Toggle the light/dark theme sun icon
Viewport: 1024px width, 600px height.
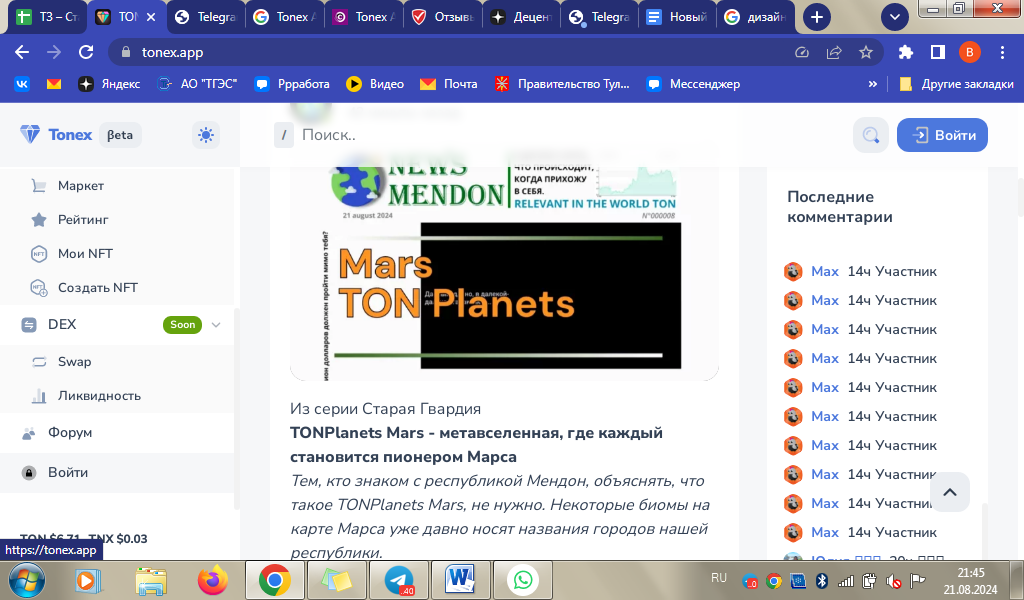point(206,135)
